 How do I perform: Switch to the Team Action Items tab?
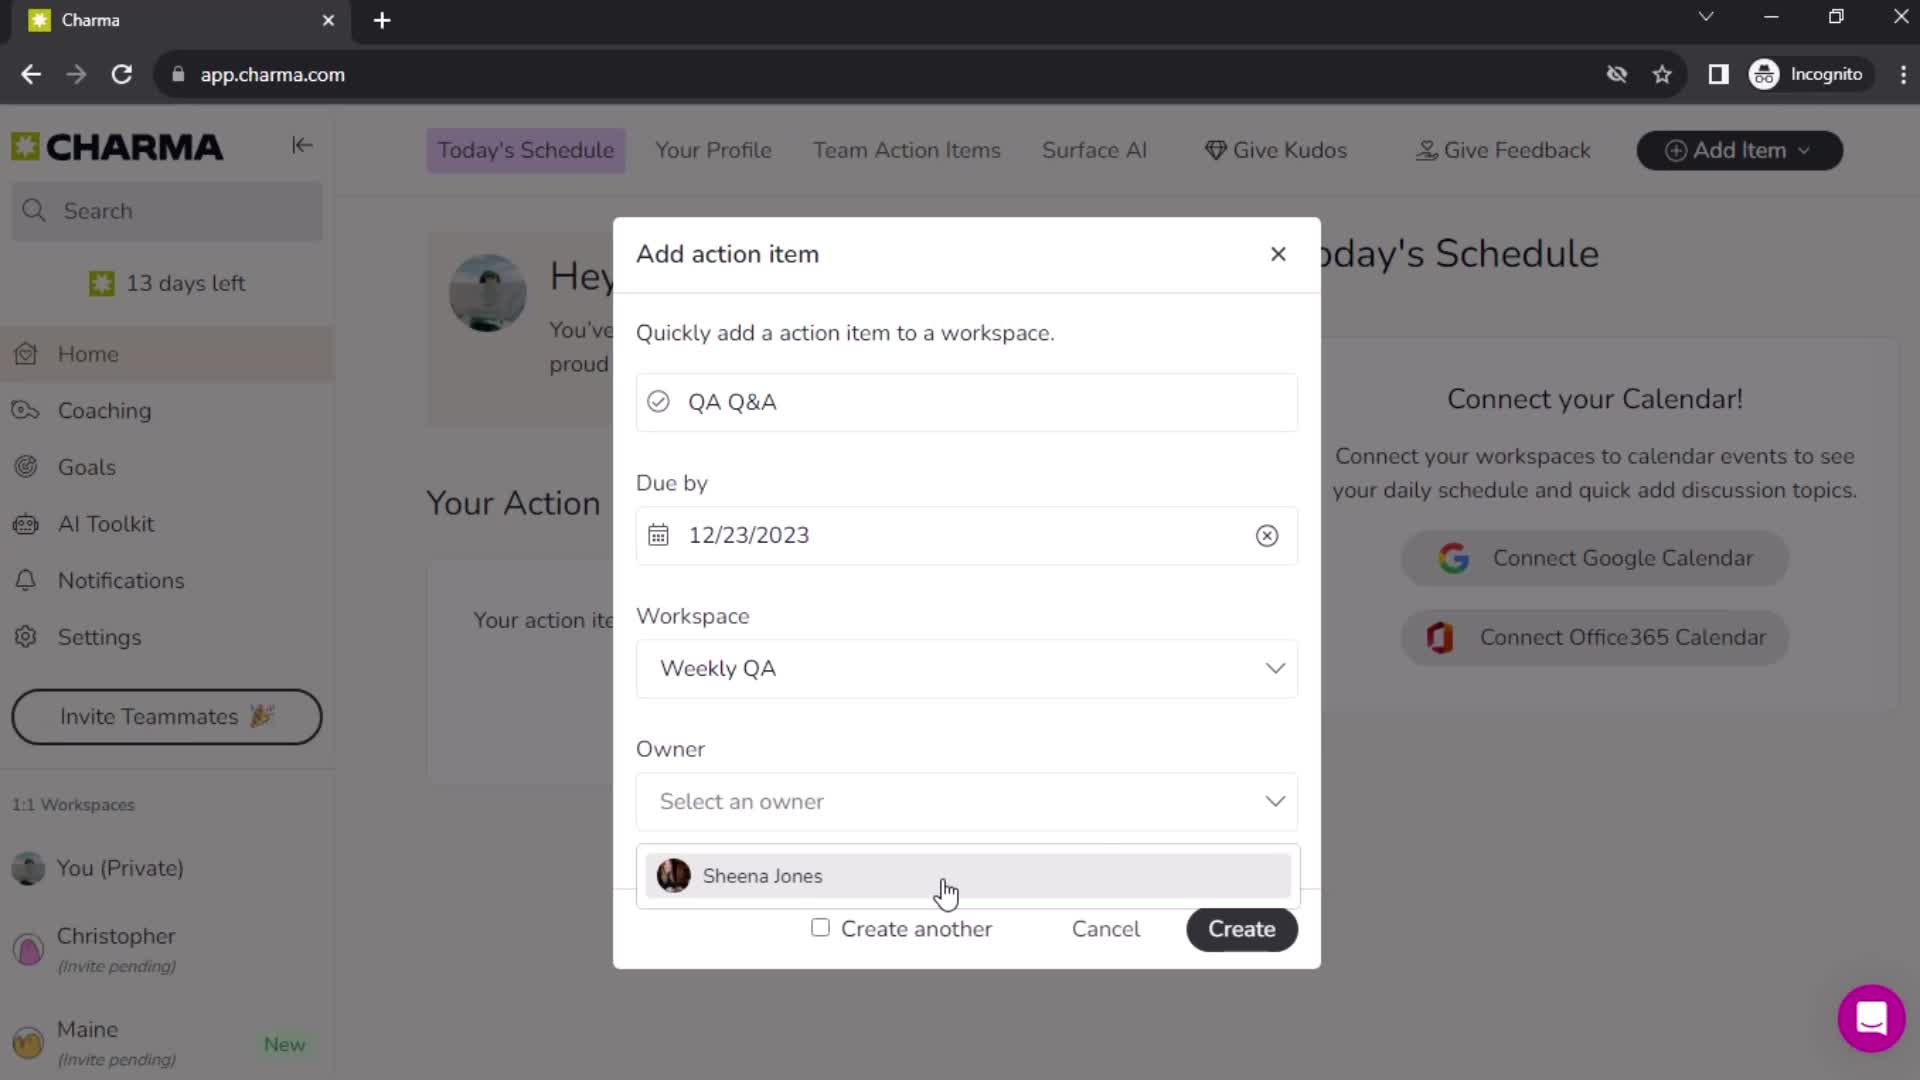pos(906,149)
